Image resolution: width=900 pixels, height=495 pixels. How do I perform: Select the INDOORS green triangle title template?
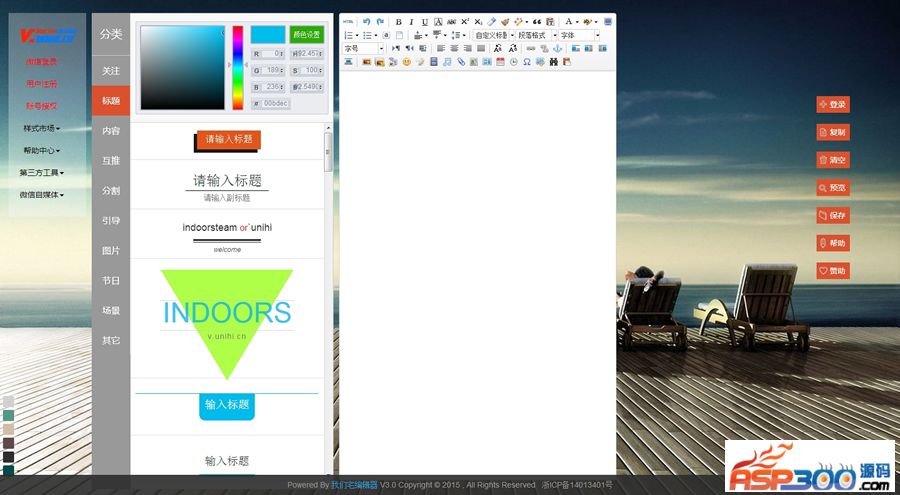(x=227, y=323)
